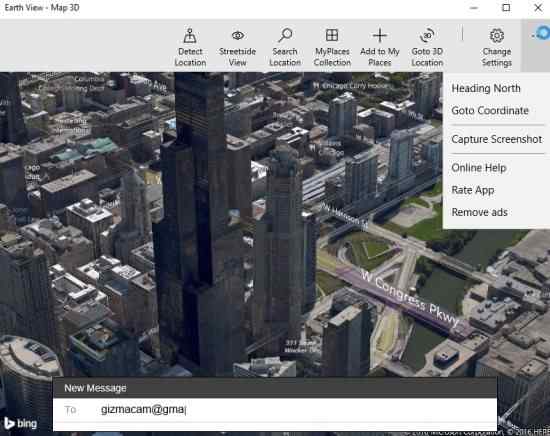
Task: Select Heading North menu entry
Action: (x=486, y=88)
